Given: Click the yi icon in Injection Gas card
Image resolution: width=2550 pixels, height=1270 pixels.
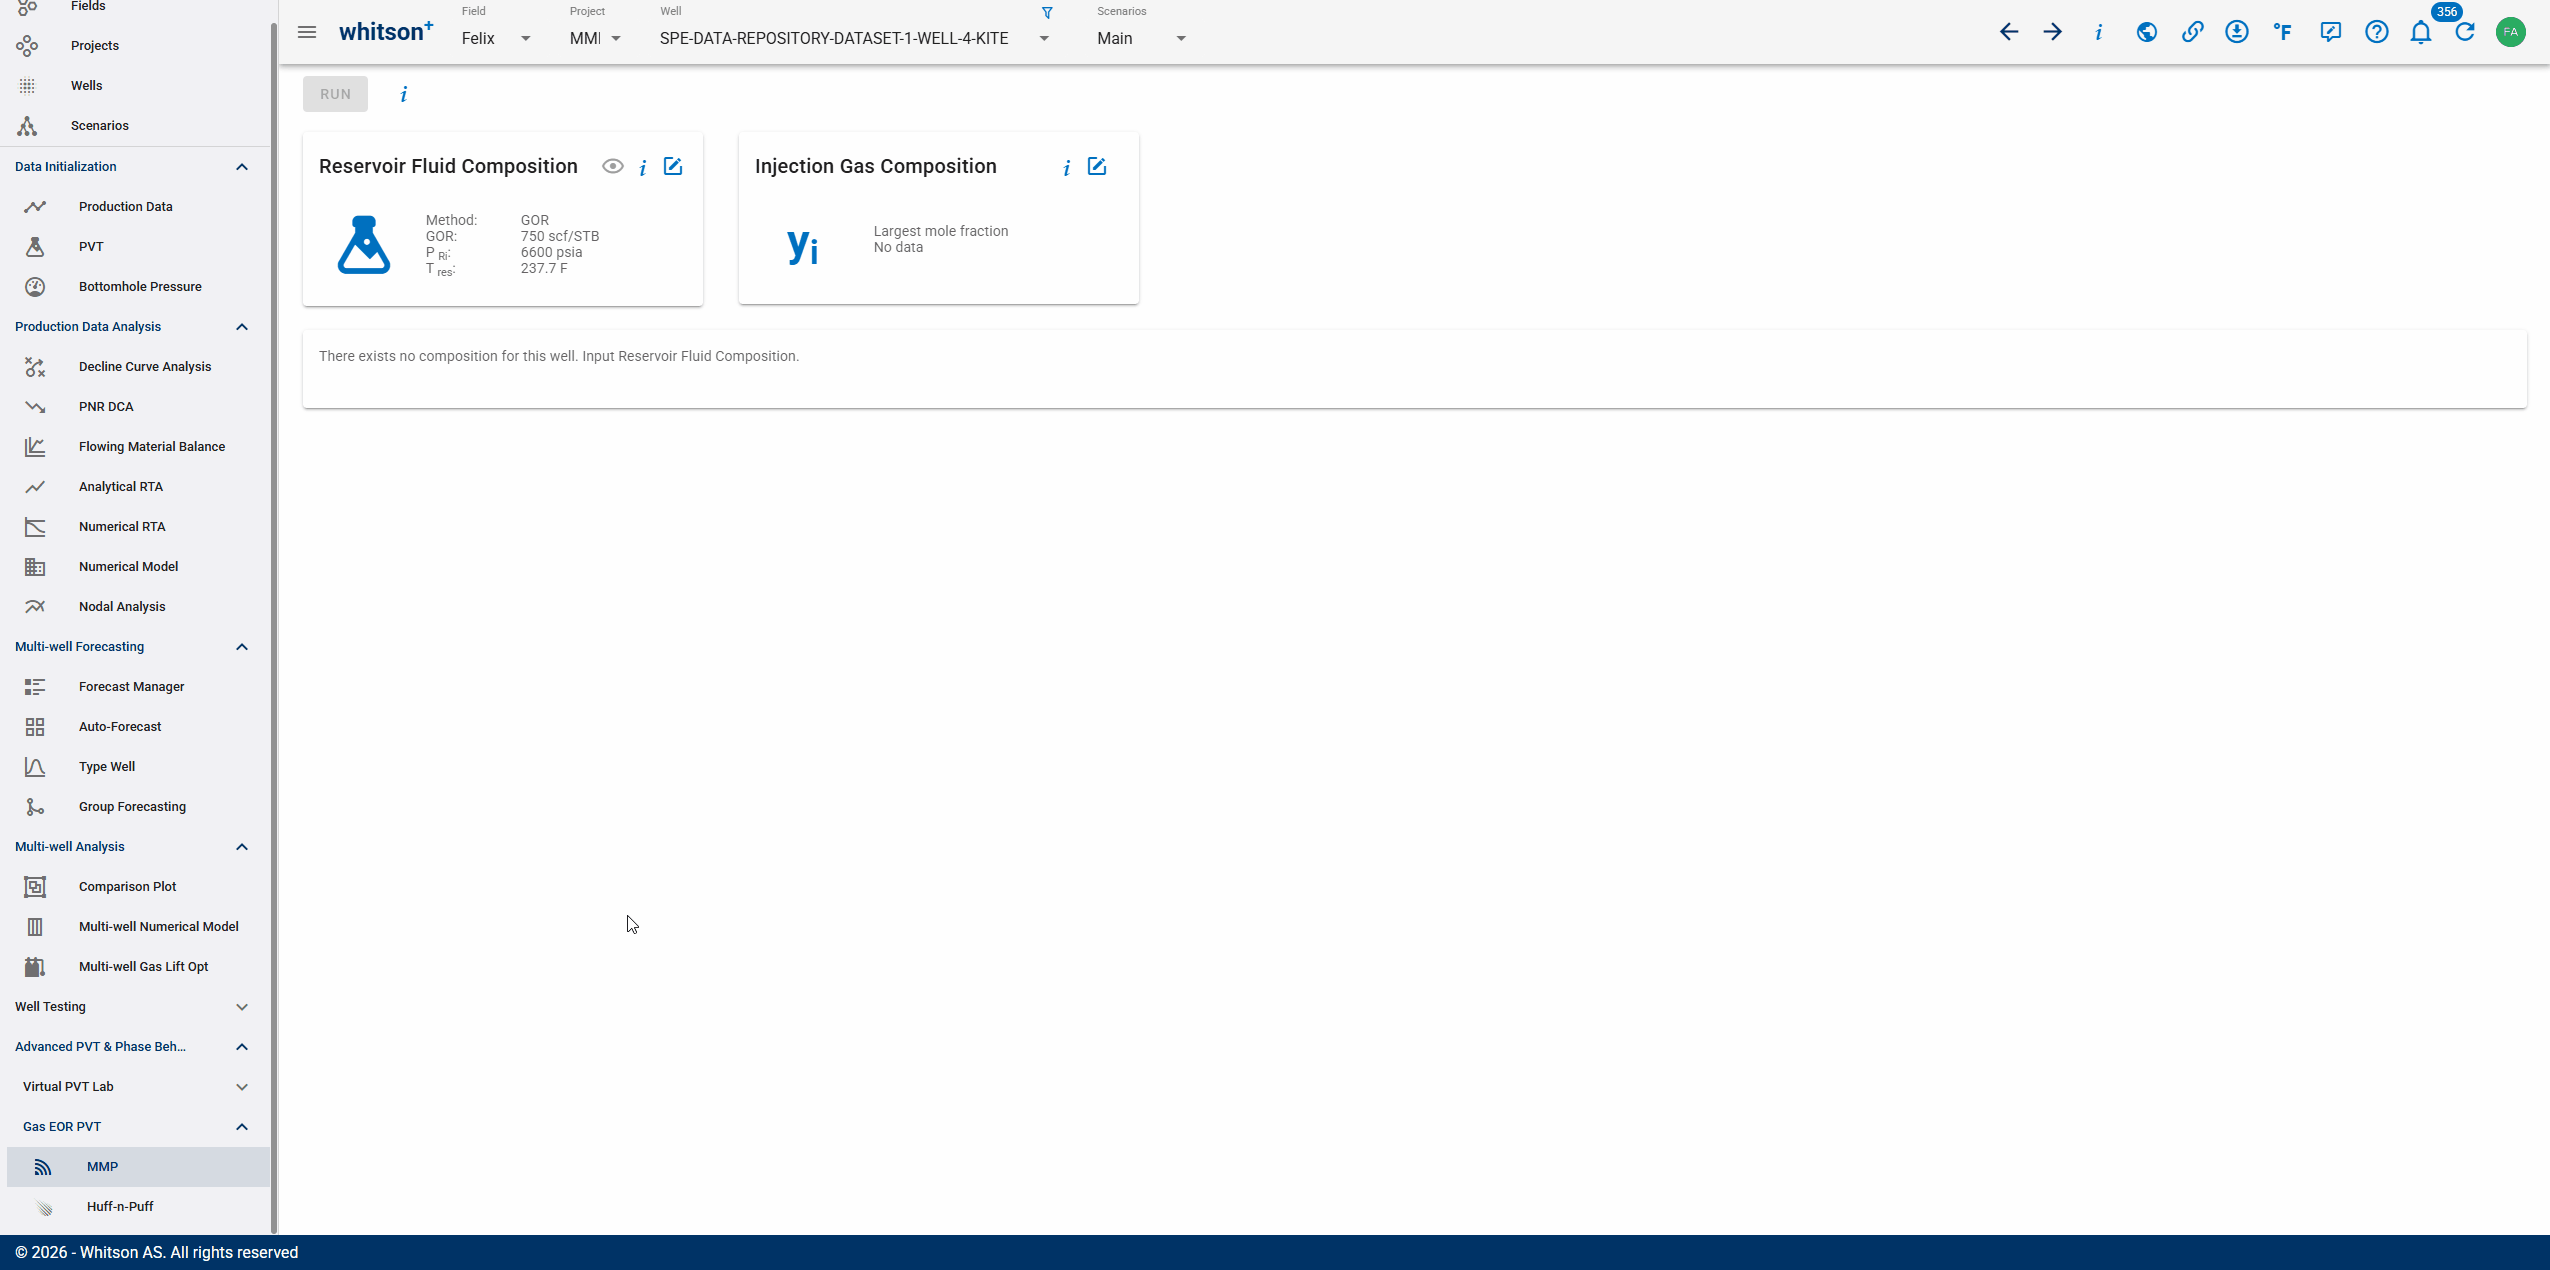Looking at the screenshot, I should coord(803,244).
